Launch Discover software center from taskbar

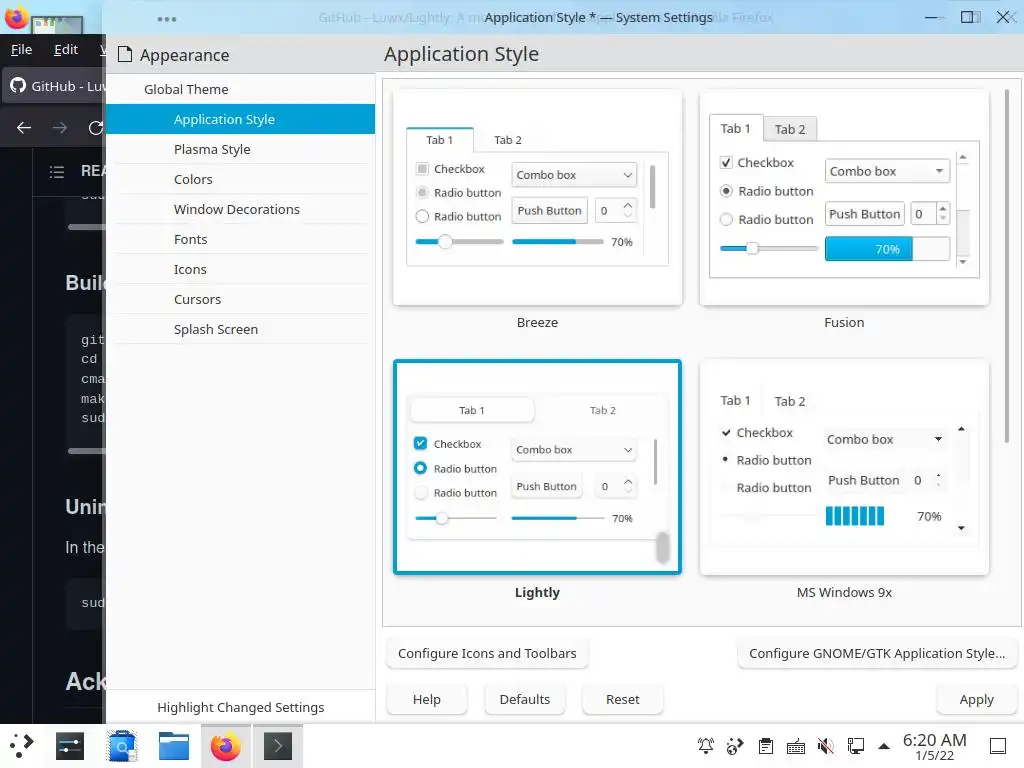[122, 746]
